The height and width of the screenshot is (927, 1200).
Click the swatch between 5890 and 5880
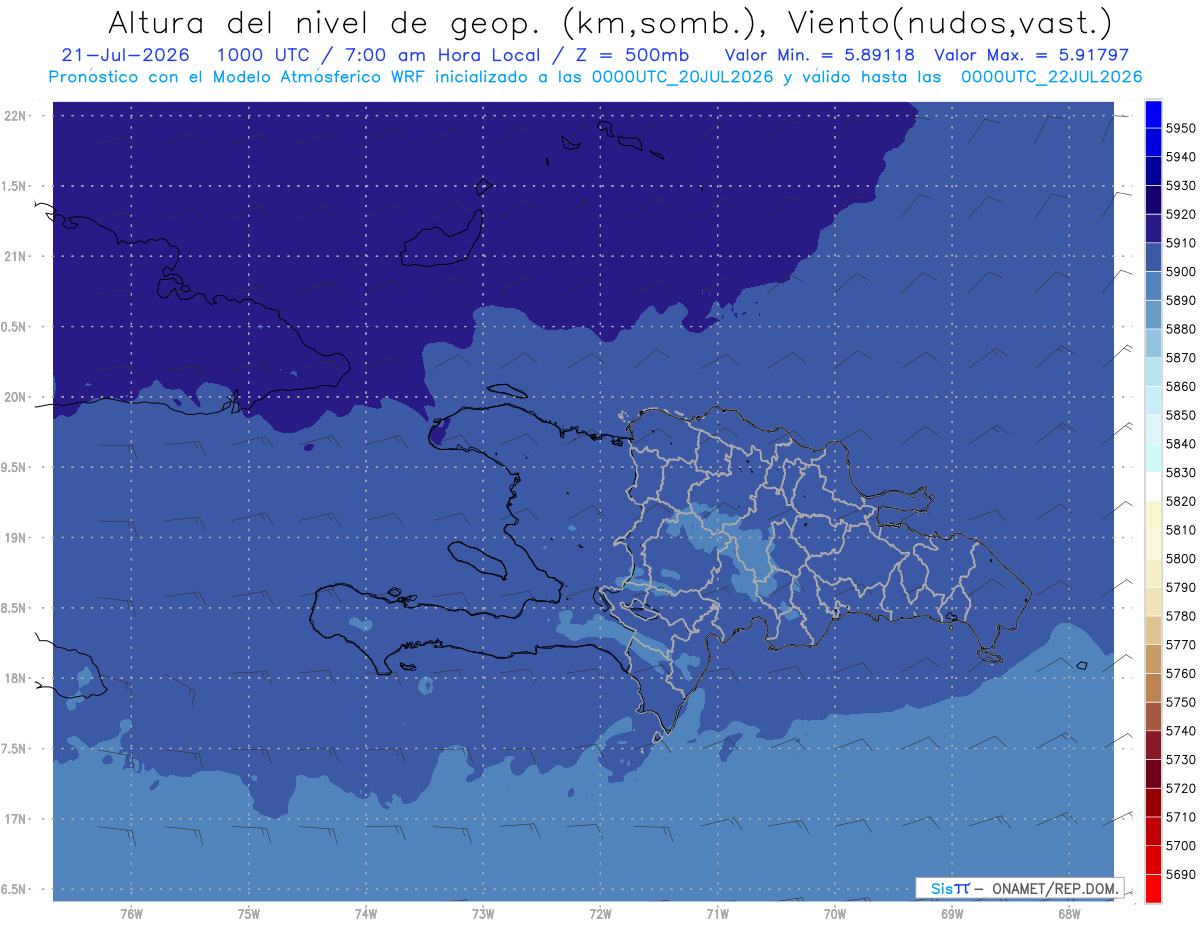click(1153, 315)
